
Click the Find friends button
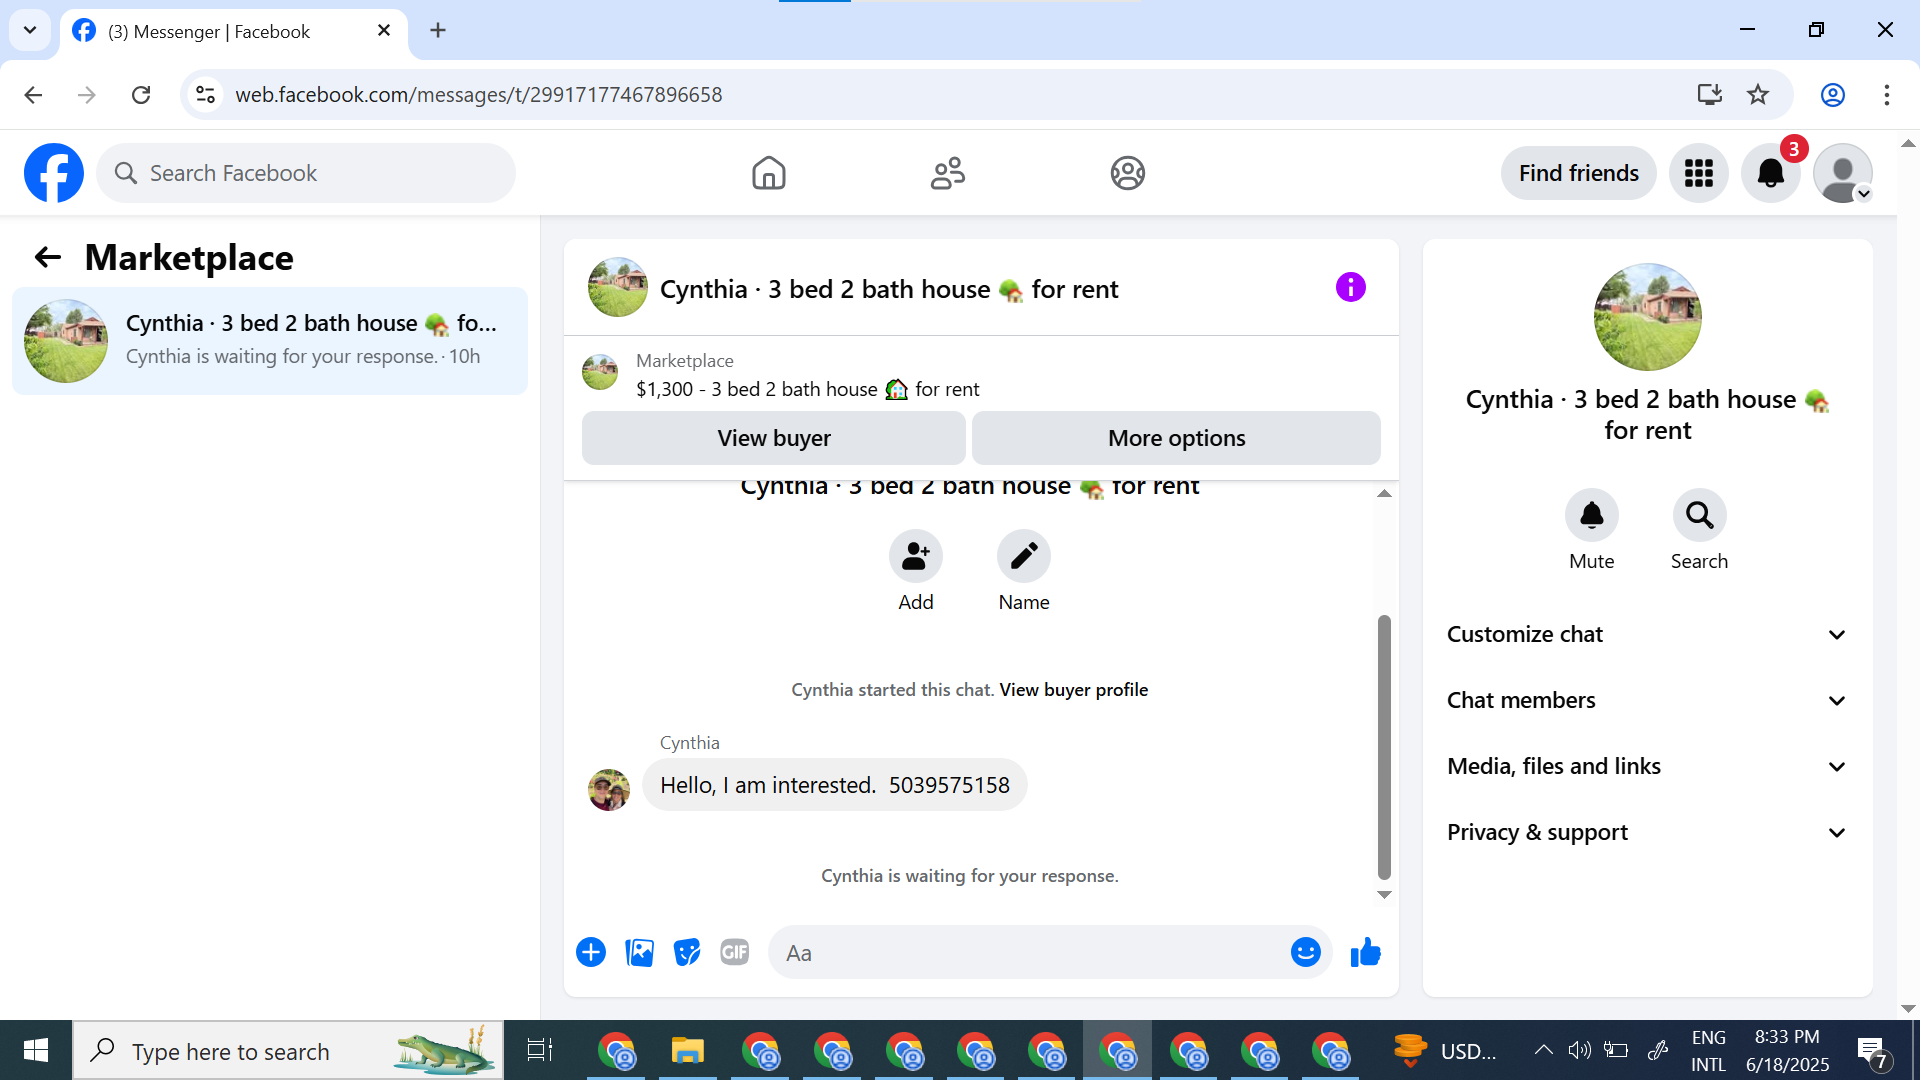pyautogui.click(x=1578, y=173)
